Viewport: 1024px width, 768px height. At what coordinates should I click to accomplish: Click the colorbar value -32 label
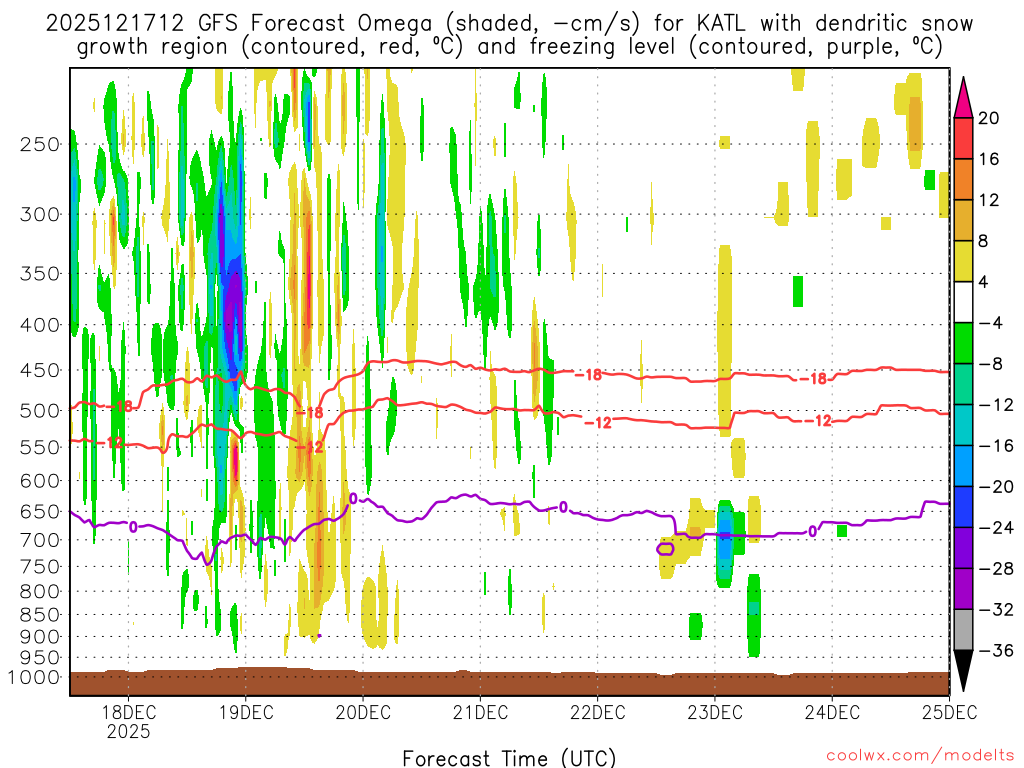tap(996, 610)
